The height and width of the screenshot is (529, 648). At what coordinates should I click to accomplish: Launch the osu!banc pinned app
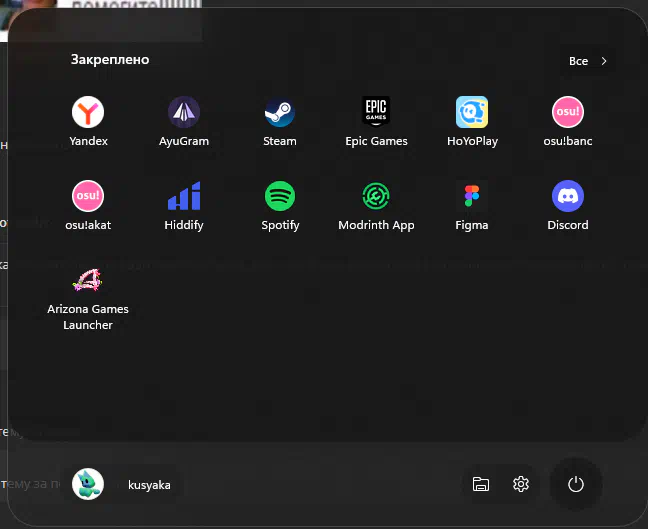(568, 112)
